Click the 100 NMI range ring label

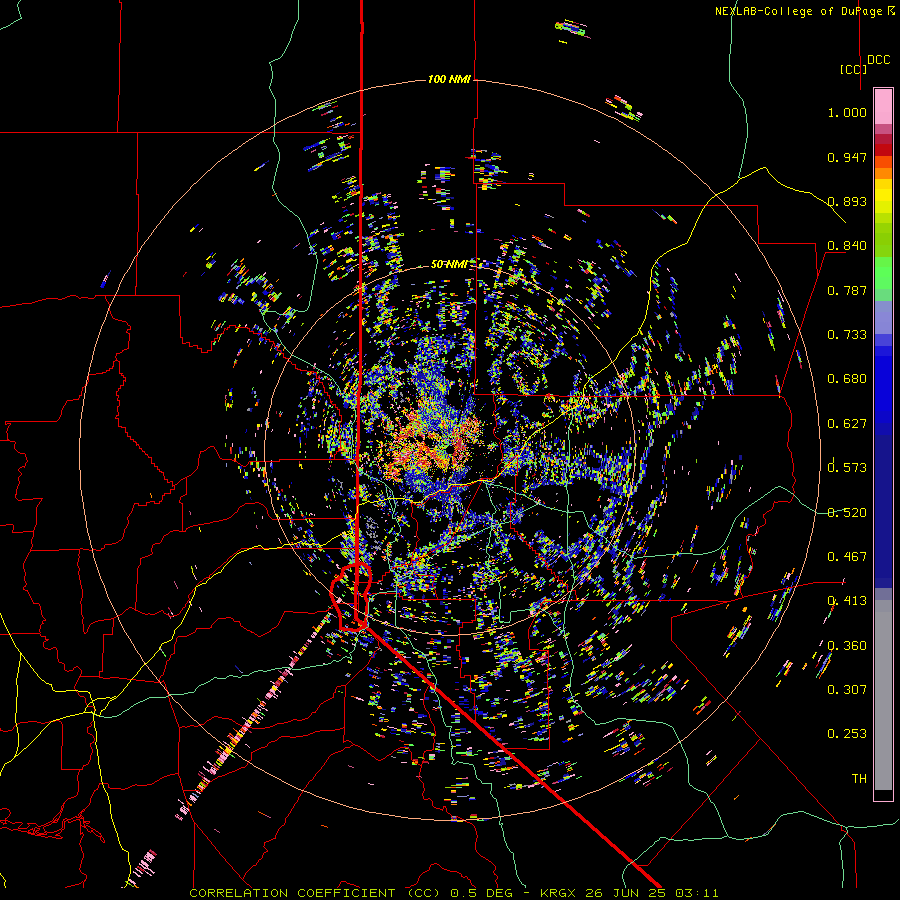[x=449, y=79]
